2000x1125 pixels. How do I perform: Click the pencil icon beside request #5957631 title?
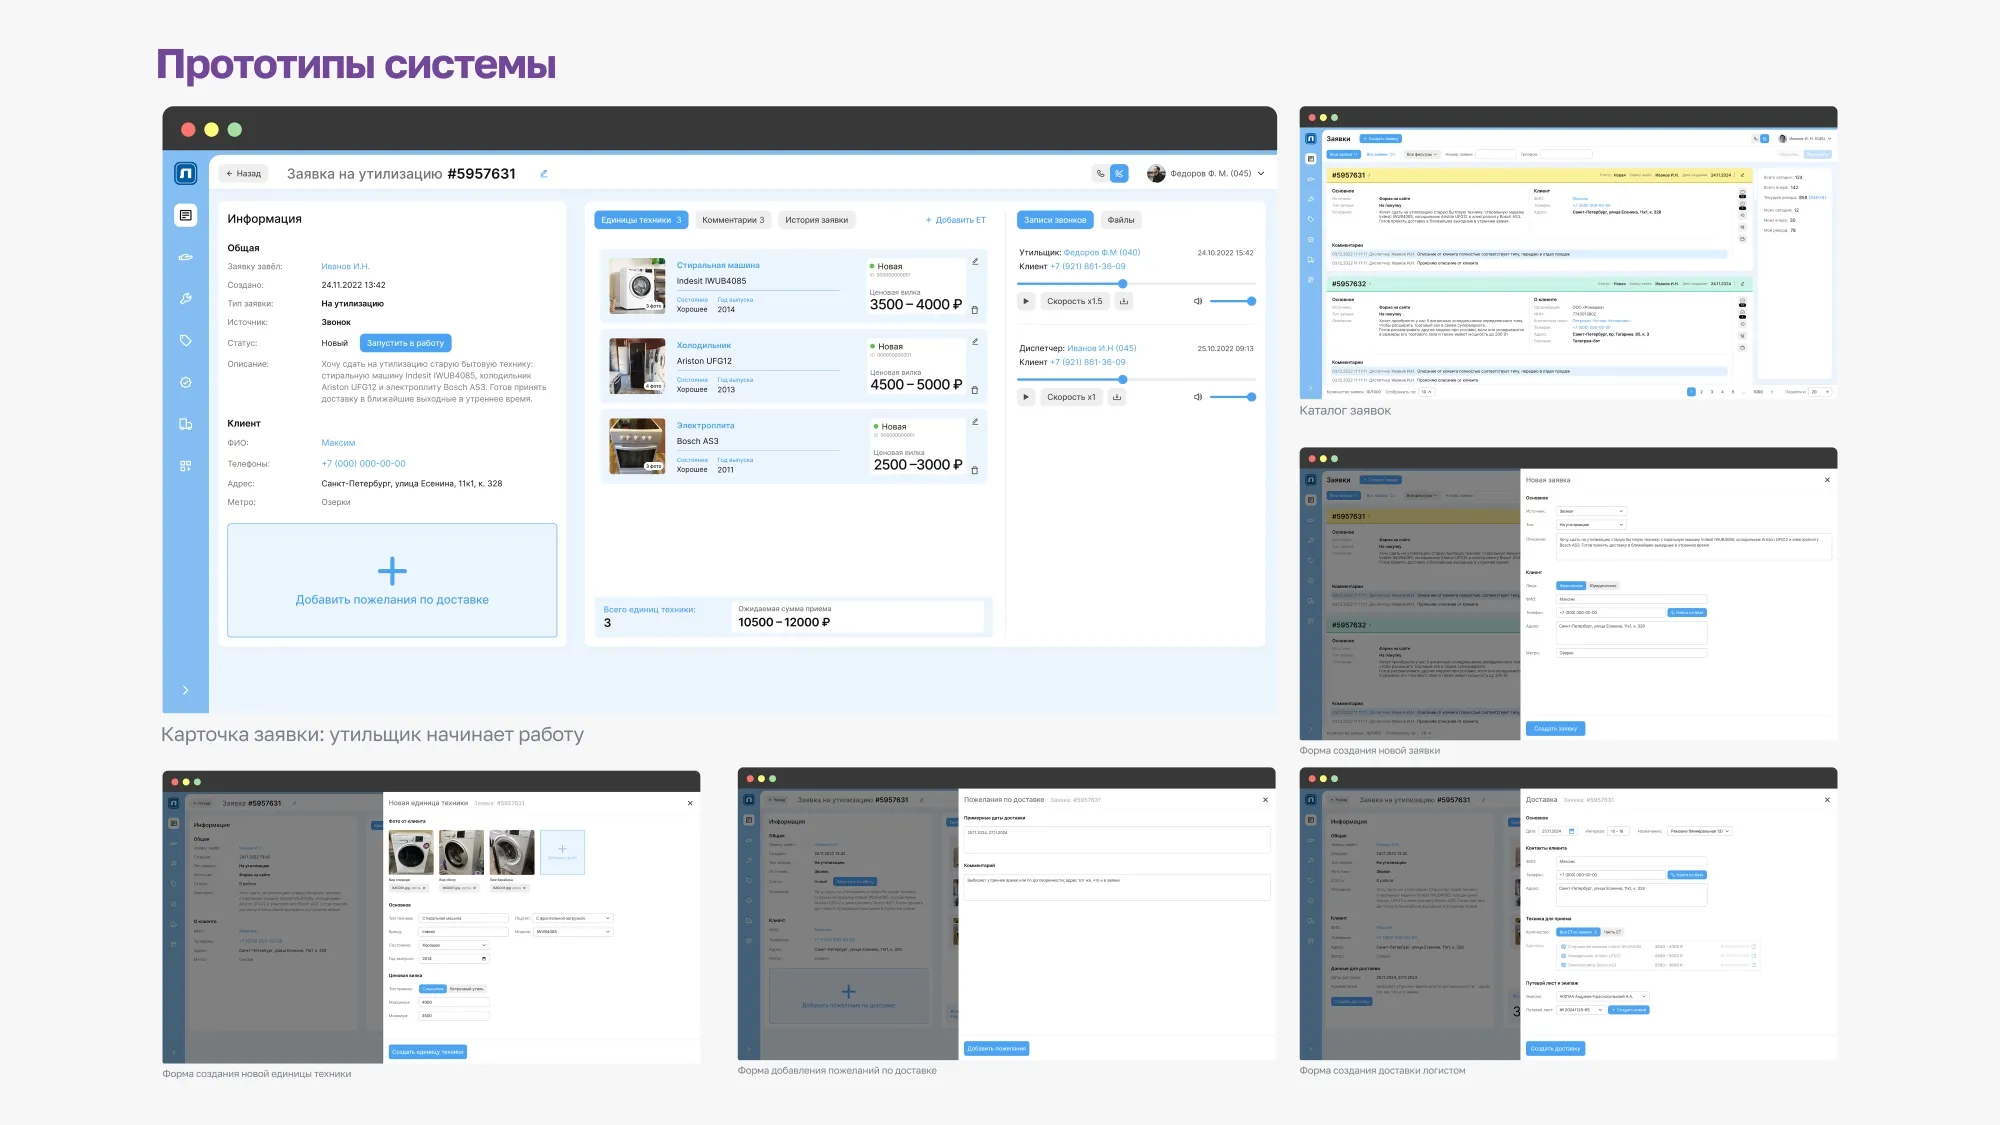click(x=544, y=174)
